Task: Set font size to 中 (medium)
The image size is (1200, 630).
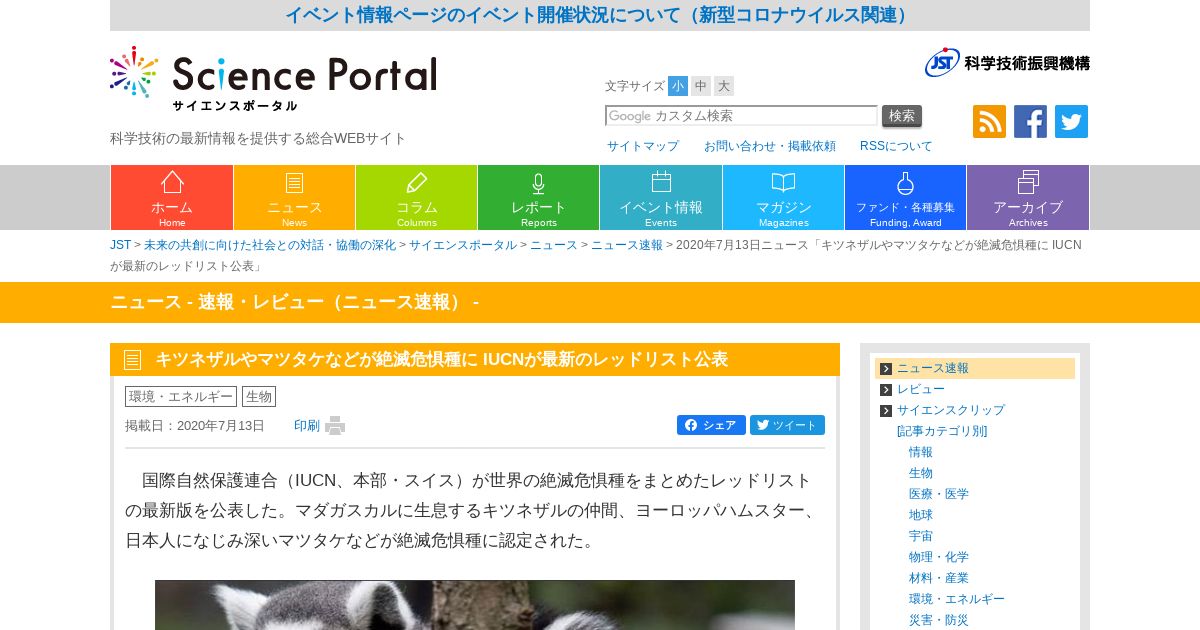Action: point(701,86)
